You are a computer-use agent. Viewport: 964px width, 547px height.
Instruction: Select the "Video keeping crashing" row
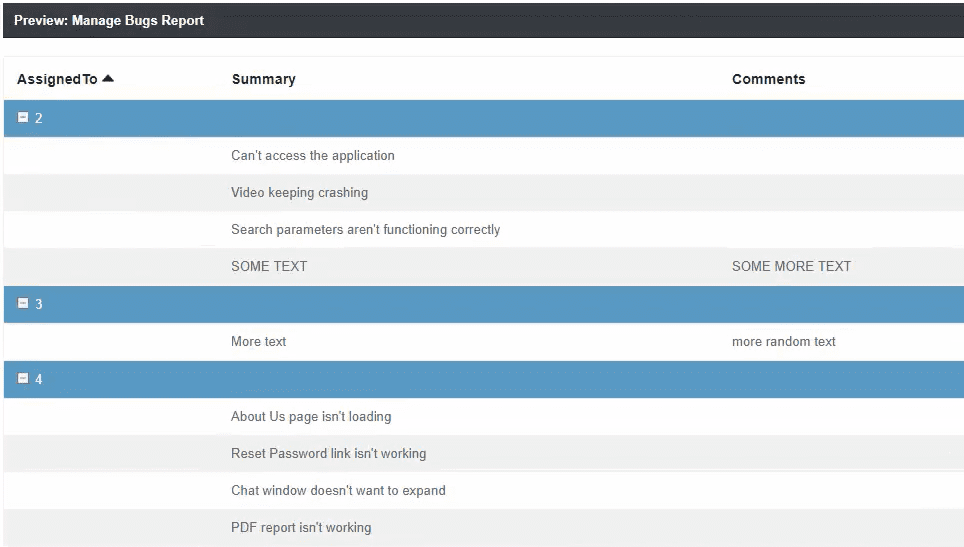[x=299, y=193]
